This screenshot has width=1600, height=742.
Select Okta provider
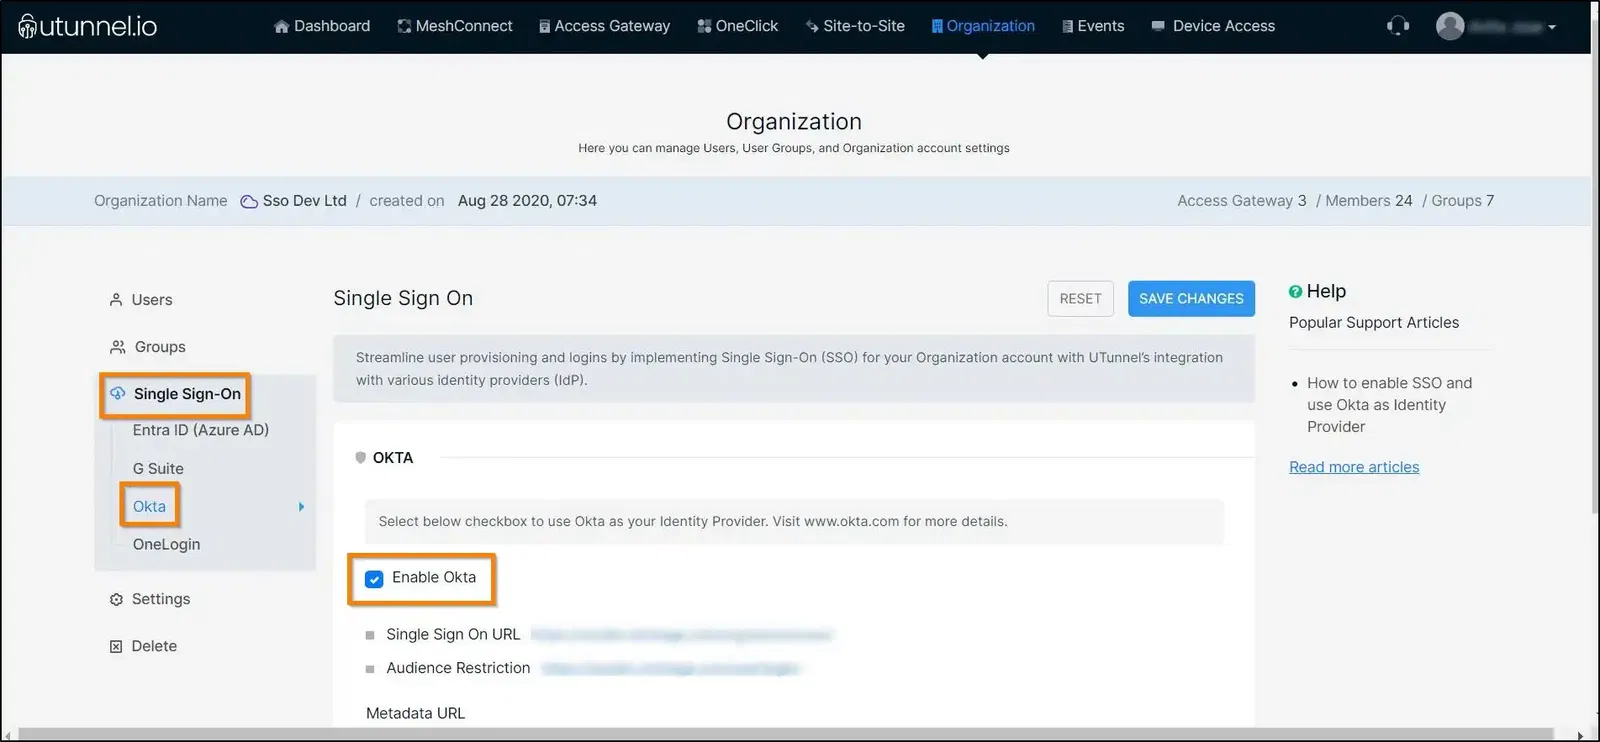coord(149,506)
